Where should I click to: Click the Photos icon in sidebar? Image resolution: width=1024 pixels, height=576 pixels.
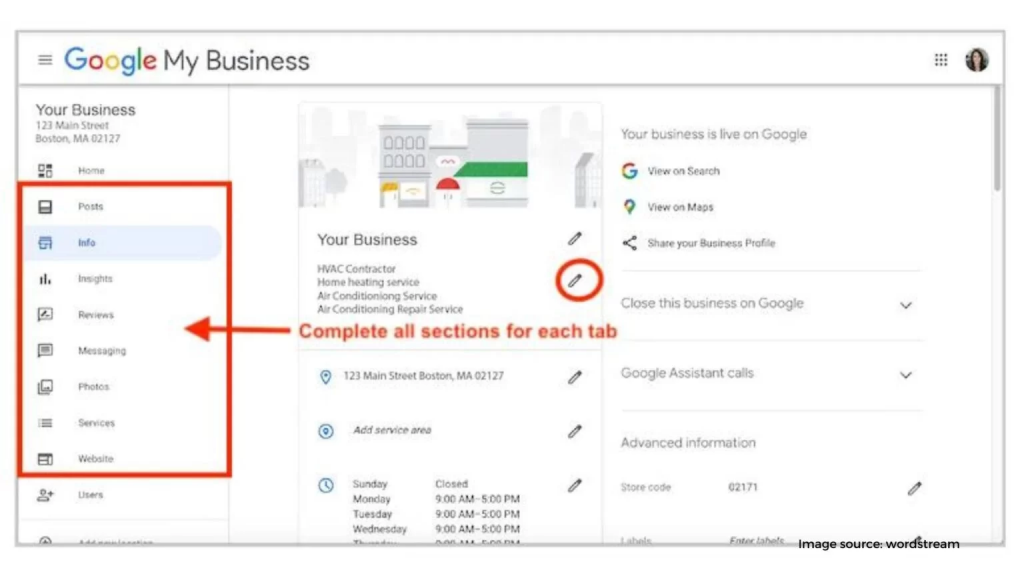coord(45,387)
